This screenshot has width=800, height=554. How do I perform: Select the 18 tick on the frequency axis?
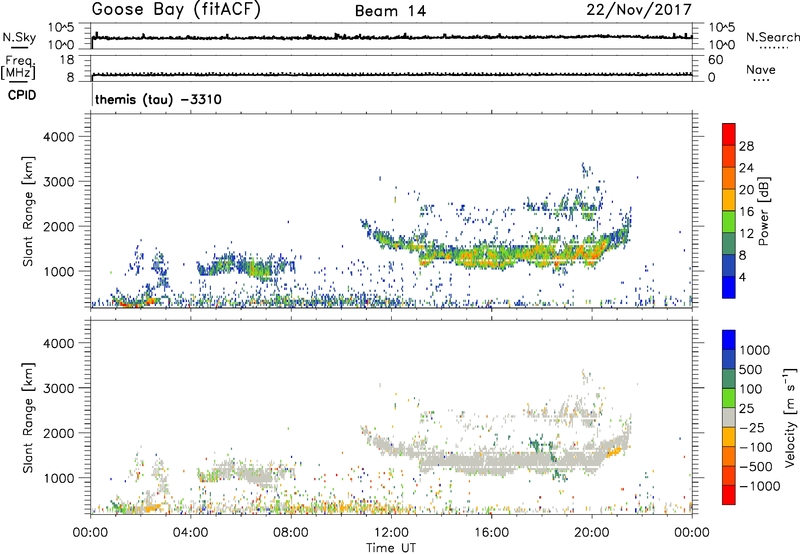coord(66,60)
